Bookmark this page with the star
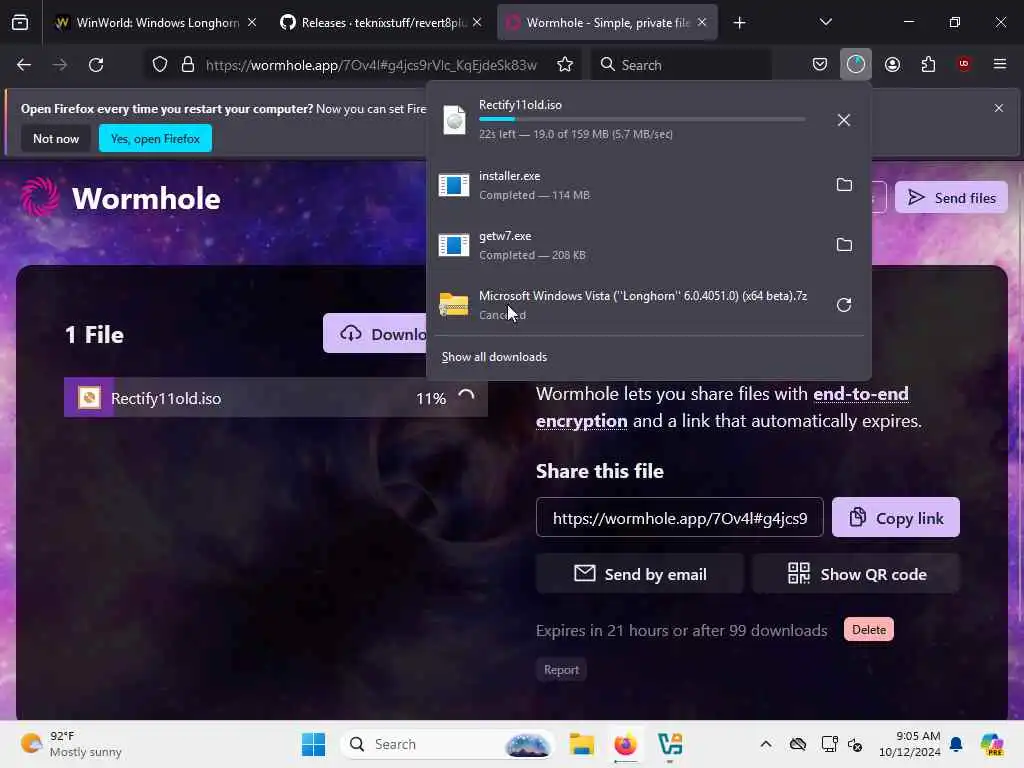Viewport: 1024px width, 768px height. pyautogui.click(x=565, y=65)
